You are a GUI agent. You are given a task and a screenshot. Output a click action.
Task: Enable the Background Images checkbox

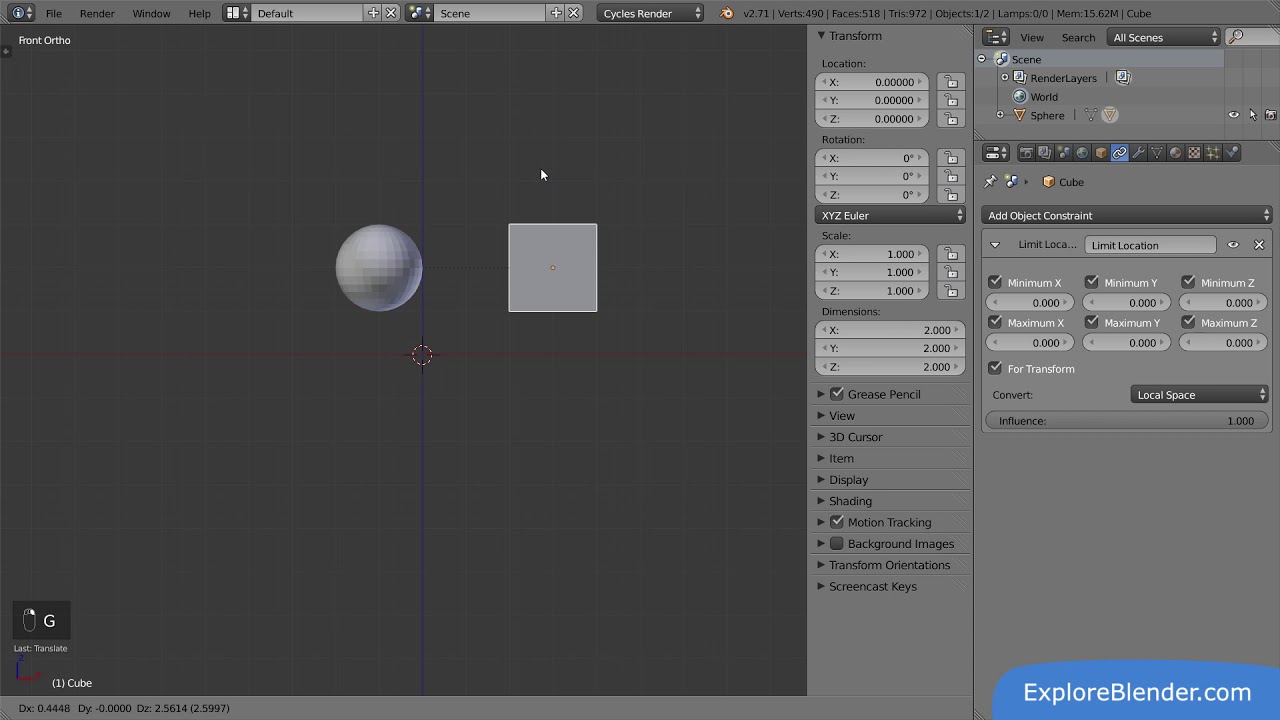(837, 544)
